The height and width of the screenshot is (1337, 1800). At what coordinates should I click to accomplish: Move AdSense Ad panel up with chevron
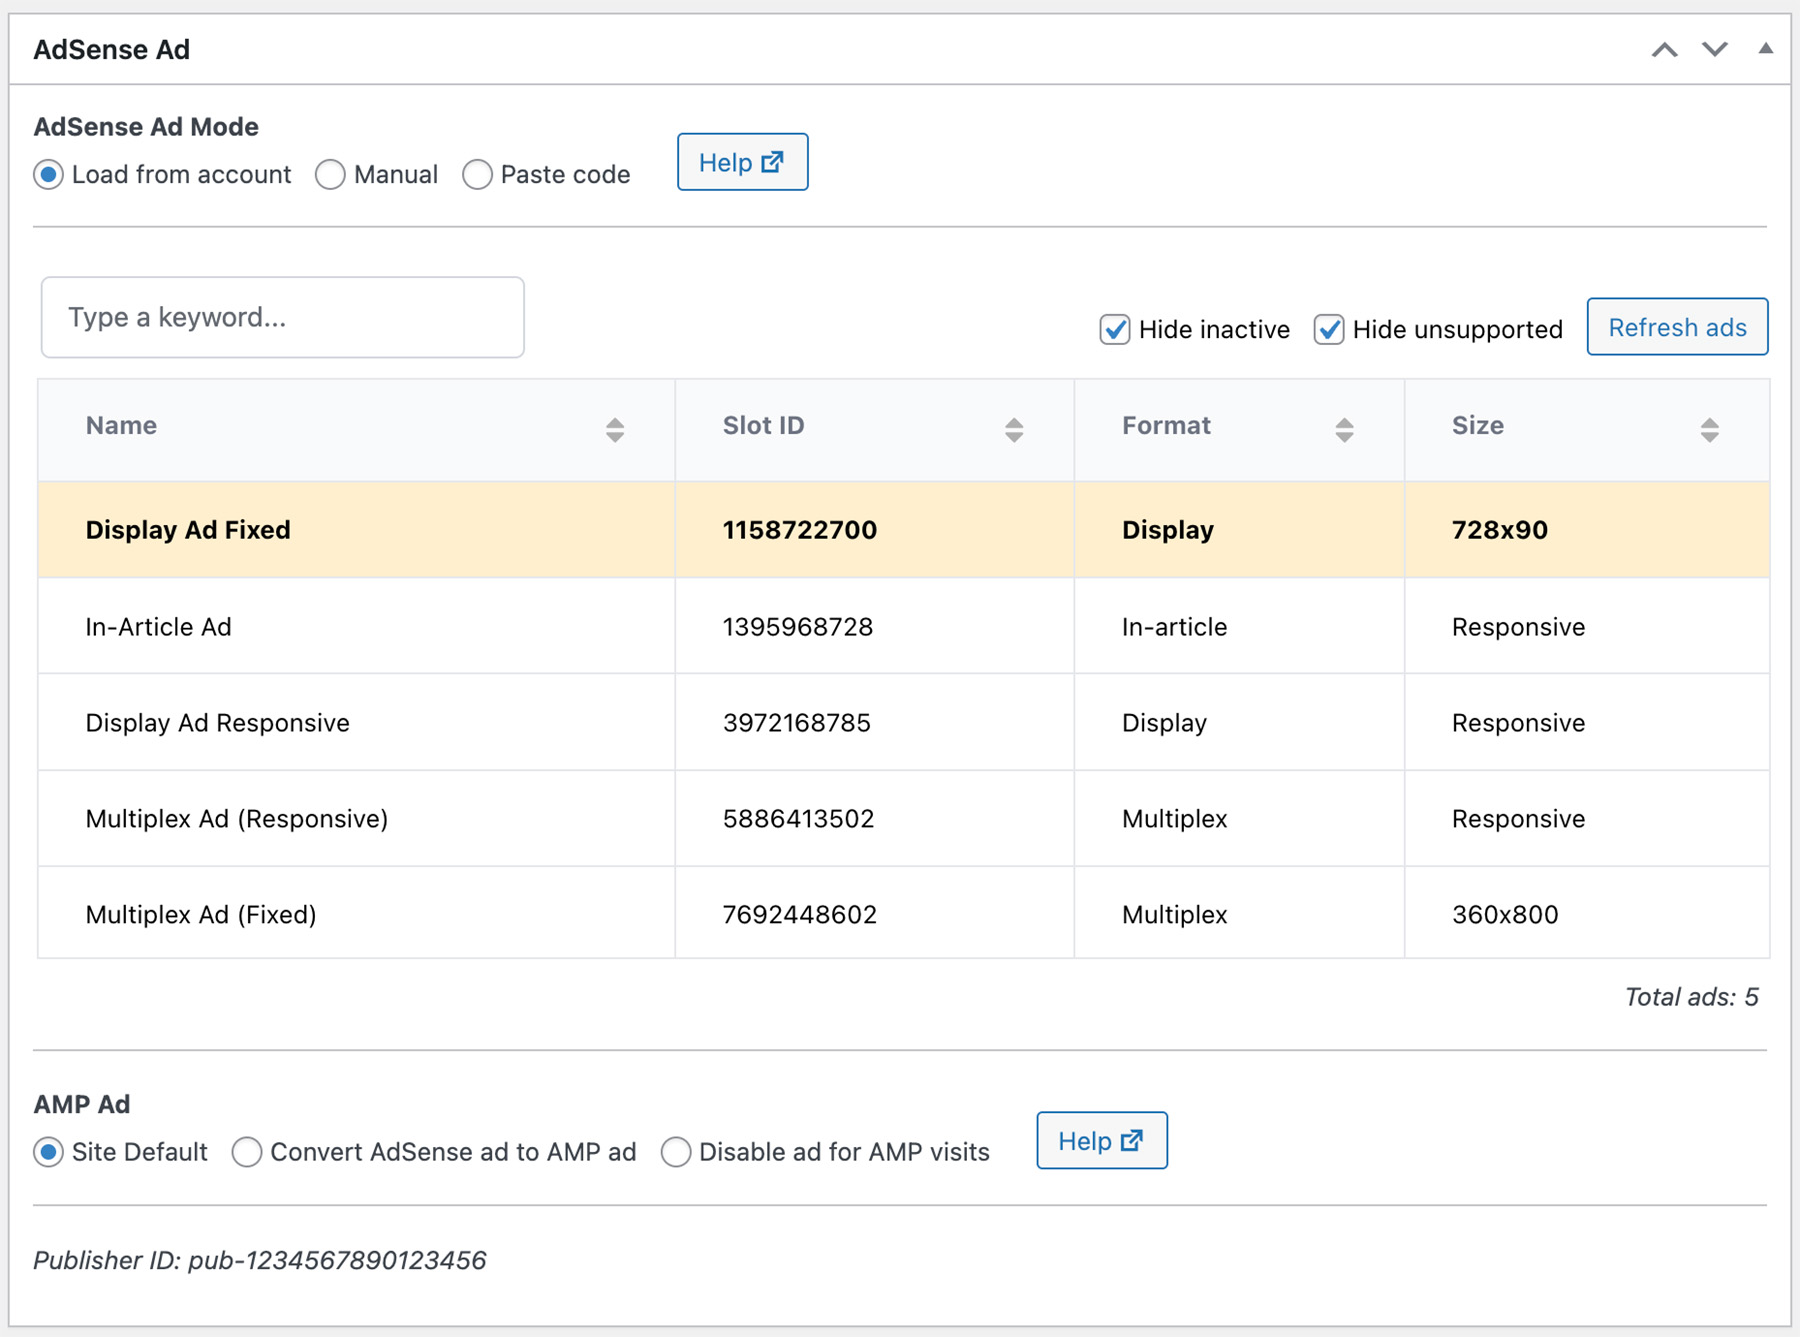[1664, 50]
